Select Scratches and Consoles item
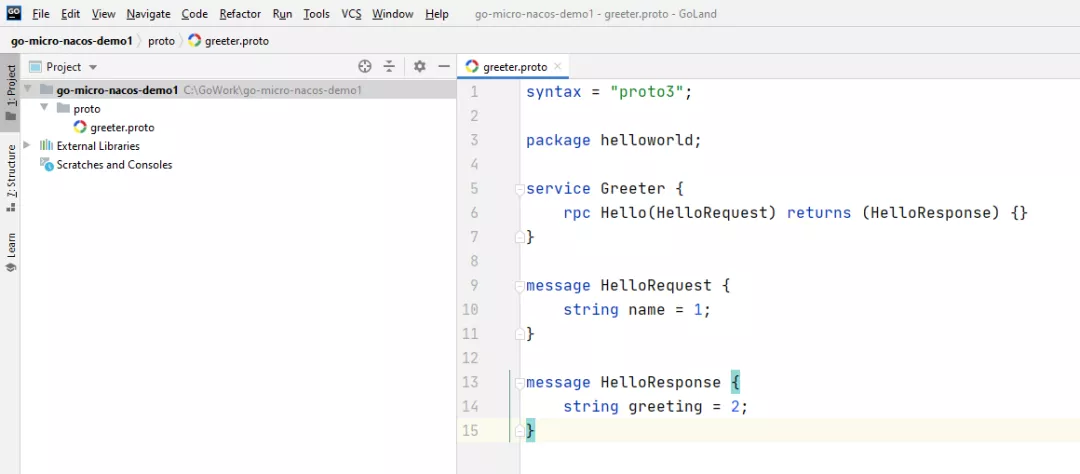Image resolution: width=1080 pixels, height=474 pixels. click(x=114, y=165)
